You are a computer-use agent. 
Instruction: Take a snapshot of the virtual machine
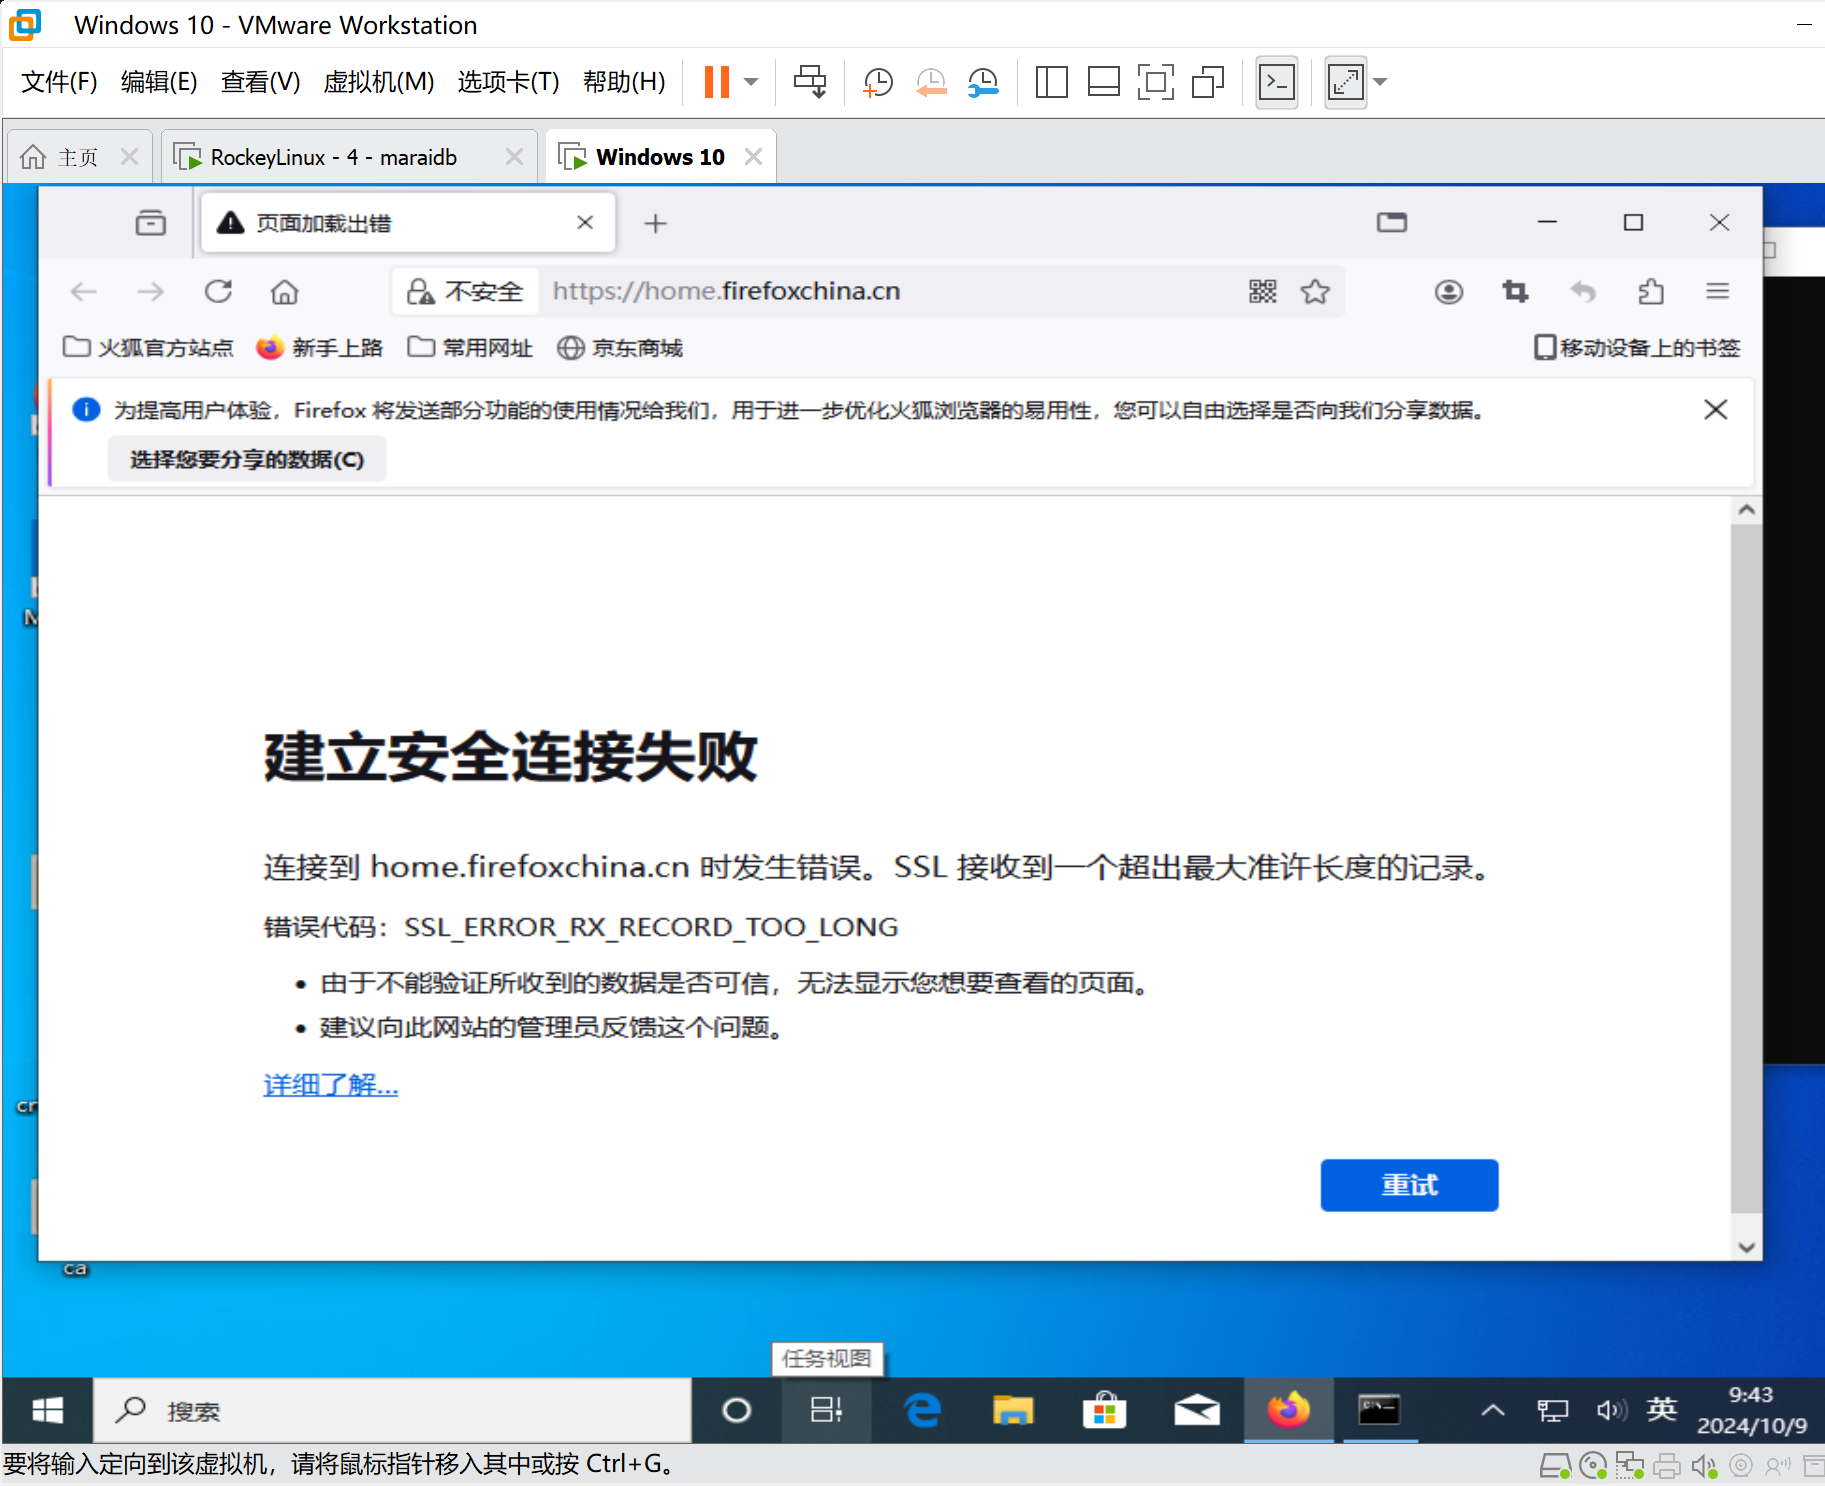(x=877, y=82)
